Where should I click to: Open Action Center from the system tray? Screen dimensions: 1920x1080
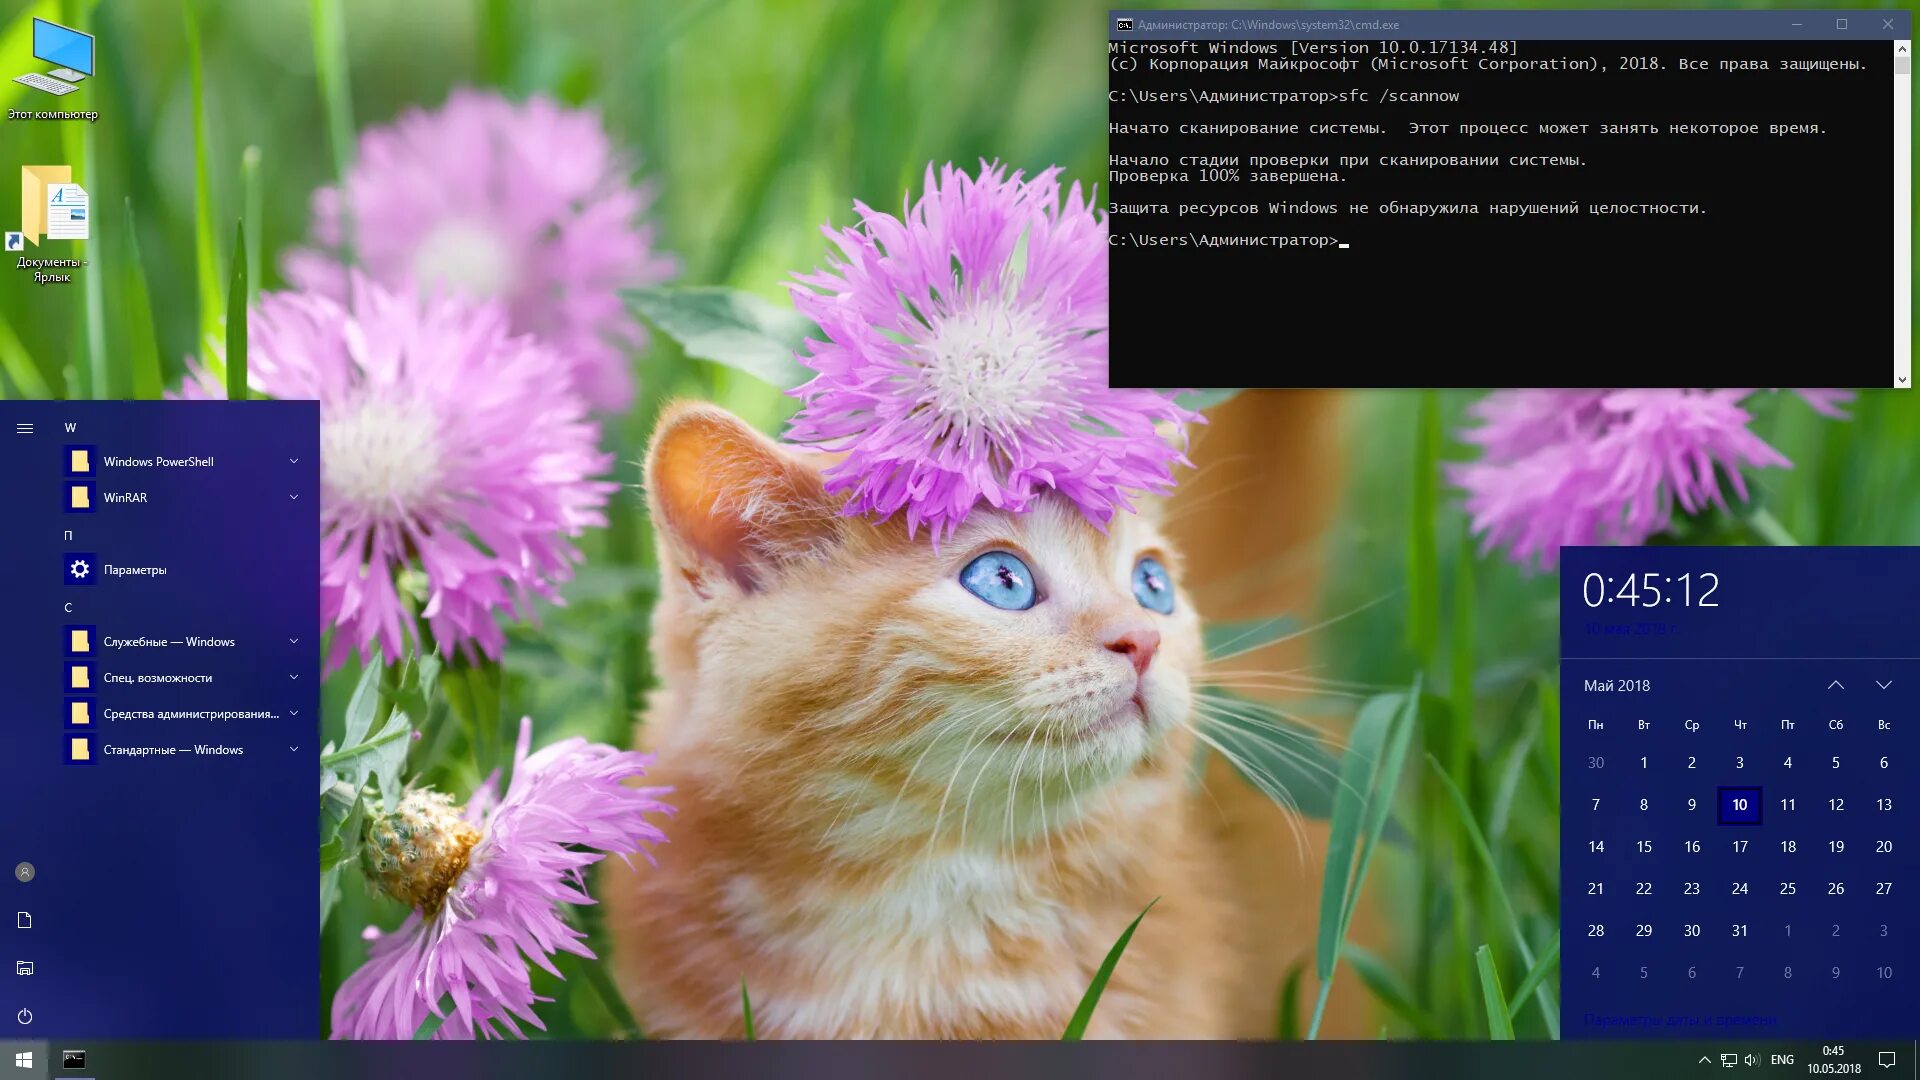point(1888,1059)
